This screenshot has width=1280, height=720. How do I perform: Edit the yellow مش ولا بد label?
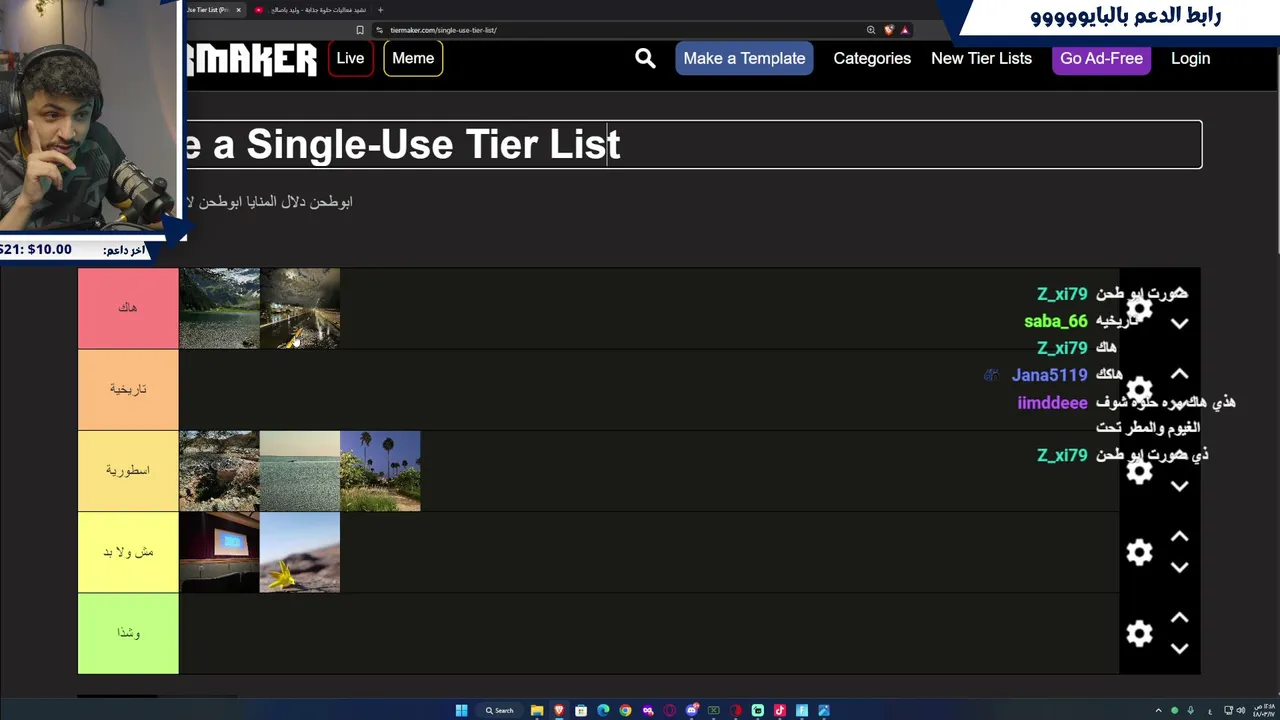pos(128,552)
